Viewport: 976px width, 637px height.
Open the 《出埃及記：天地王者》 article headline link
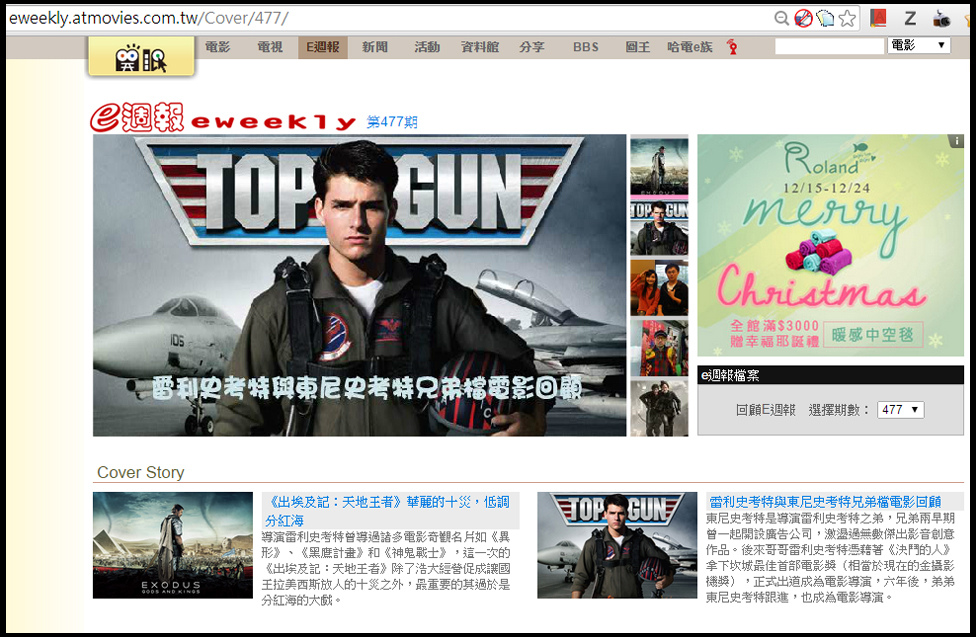click(x=388, y=511)
